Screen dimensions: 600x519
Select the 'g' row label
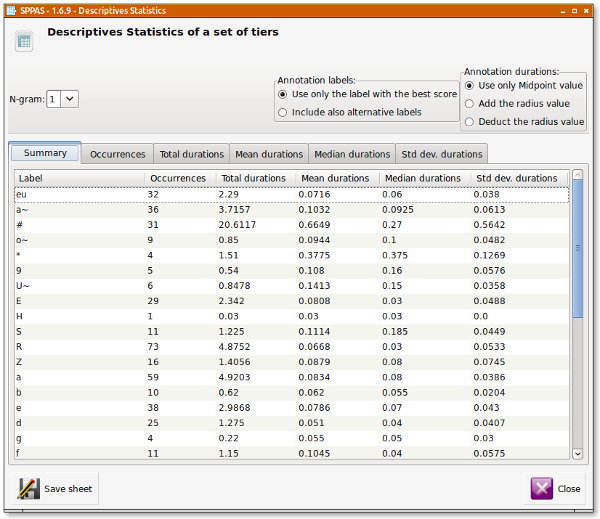point(19,439)
